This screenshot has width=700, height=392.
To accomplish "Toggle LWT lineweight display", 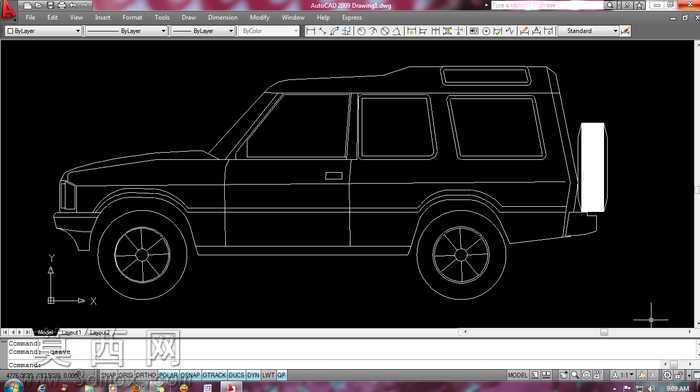I will click(x=268, y=375).
